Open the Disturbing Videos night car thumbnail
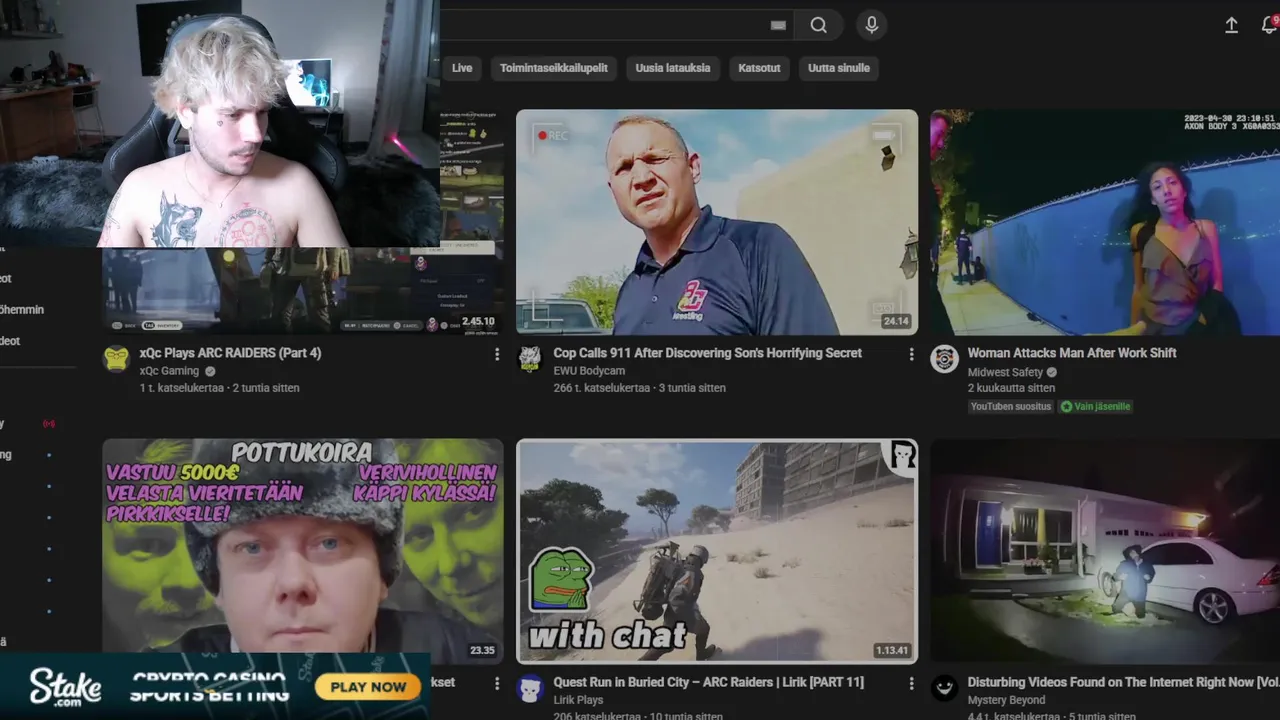The width and height of the screenshot is (1280, 720). tap(1105, 551)
